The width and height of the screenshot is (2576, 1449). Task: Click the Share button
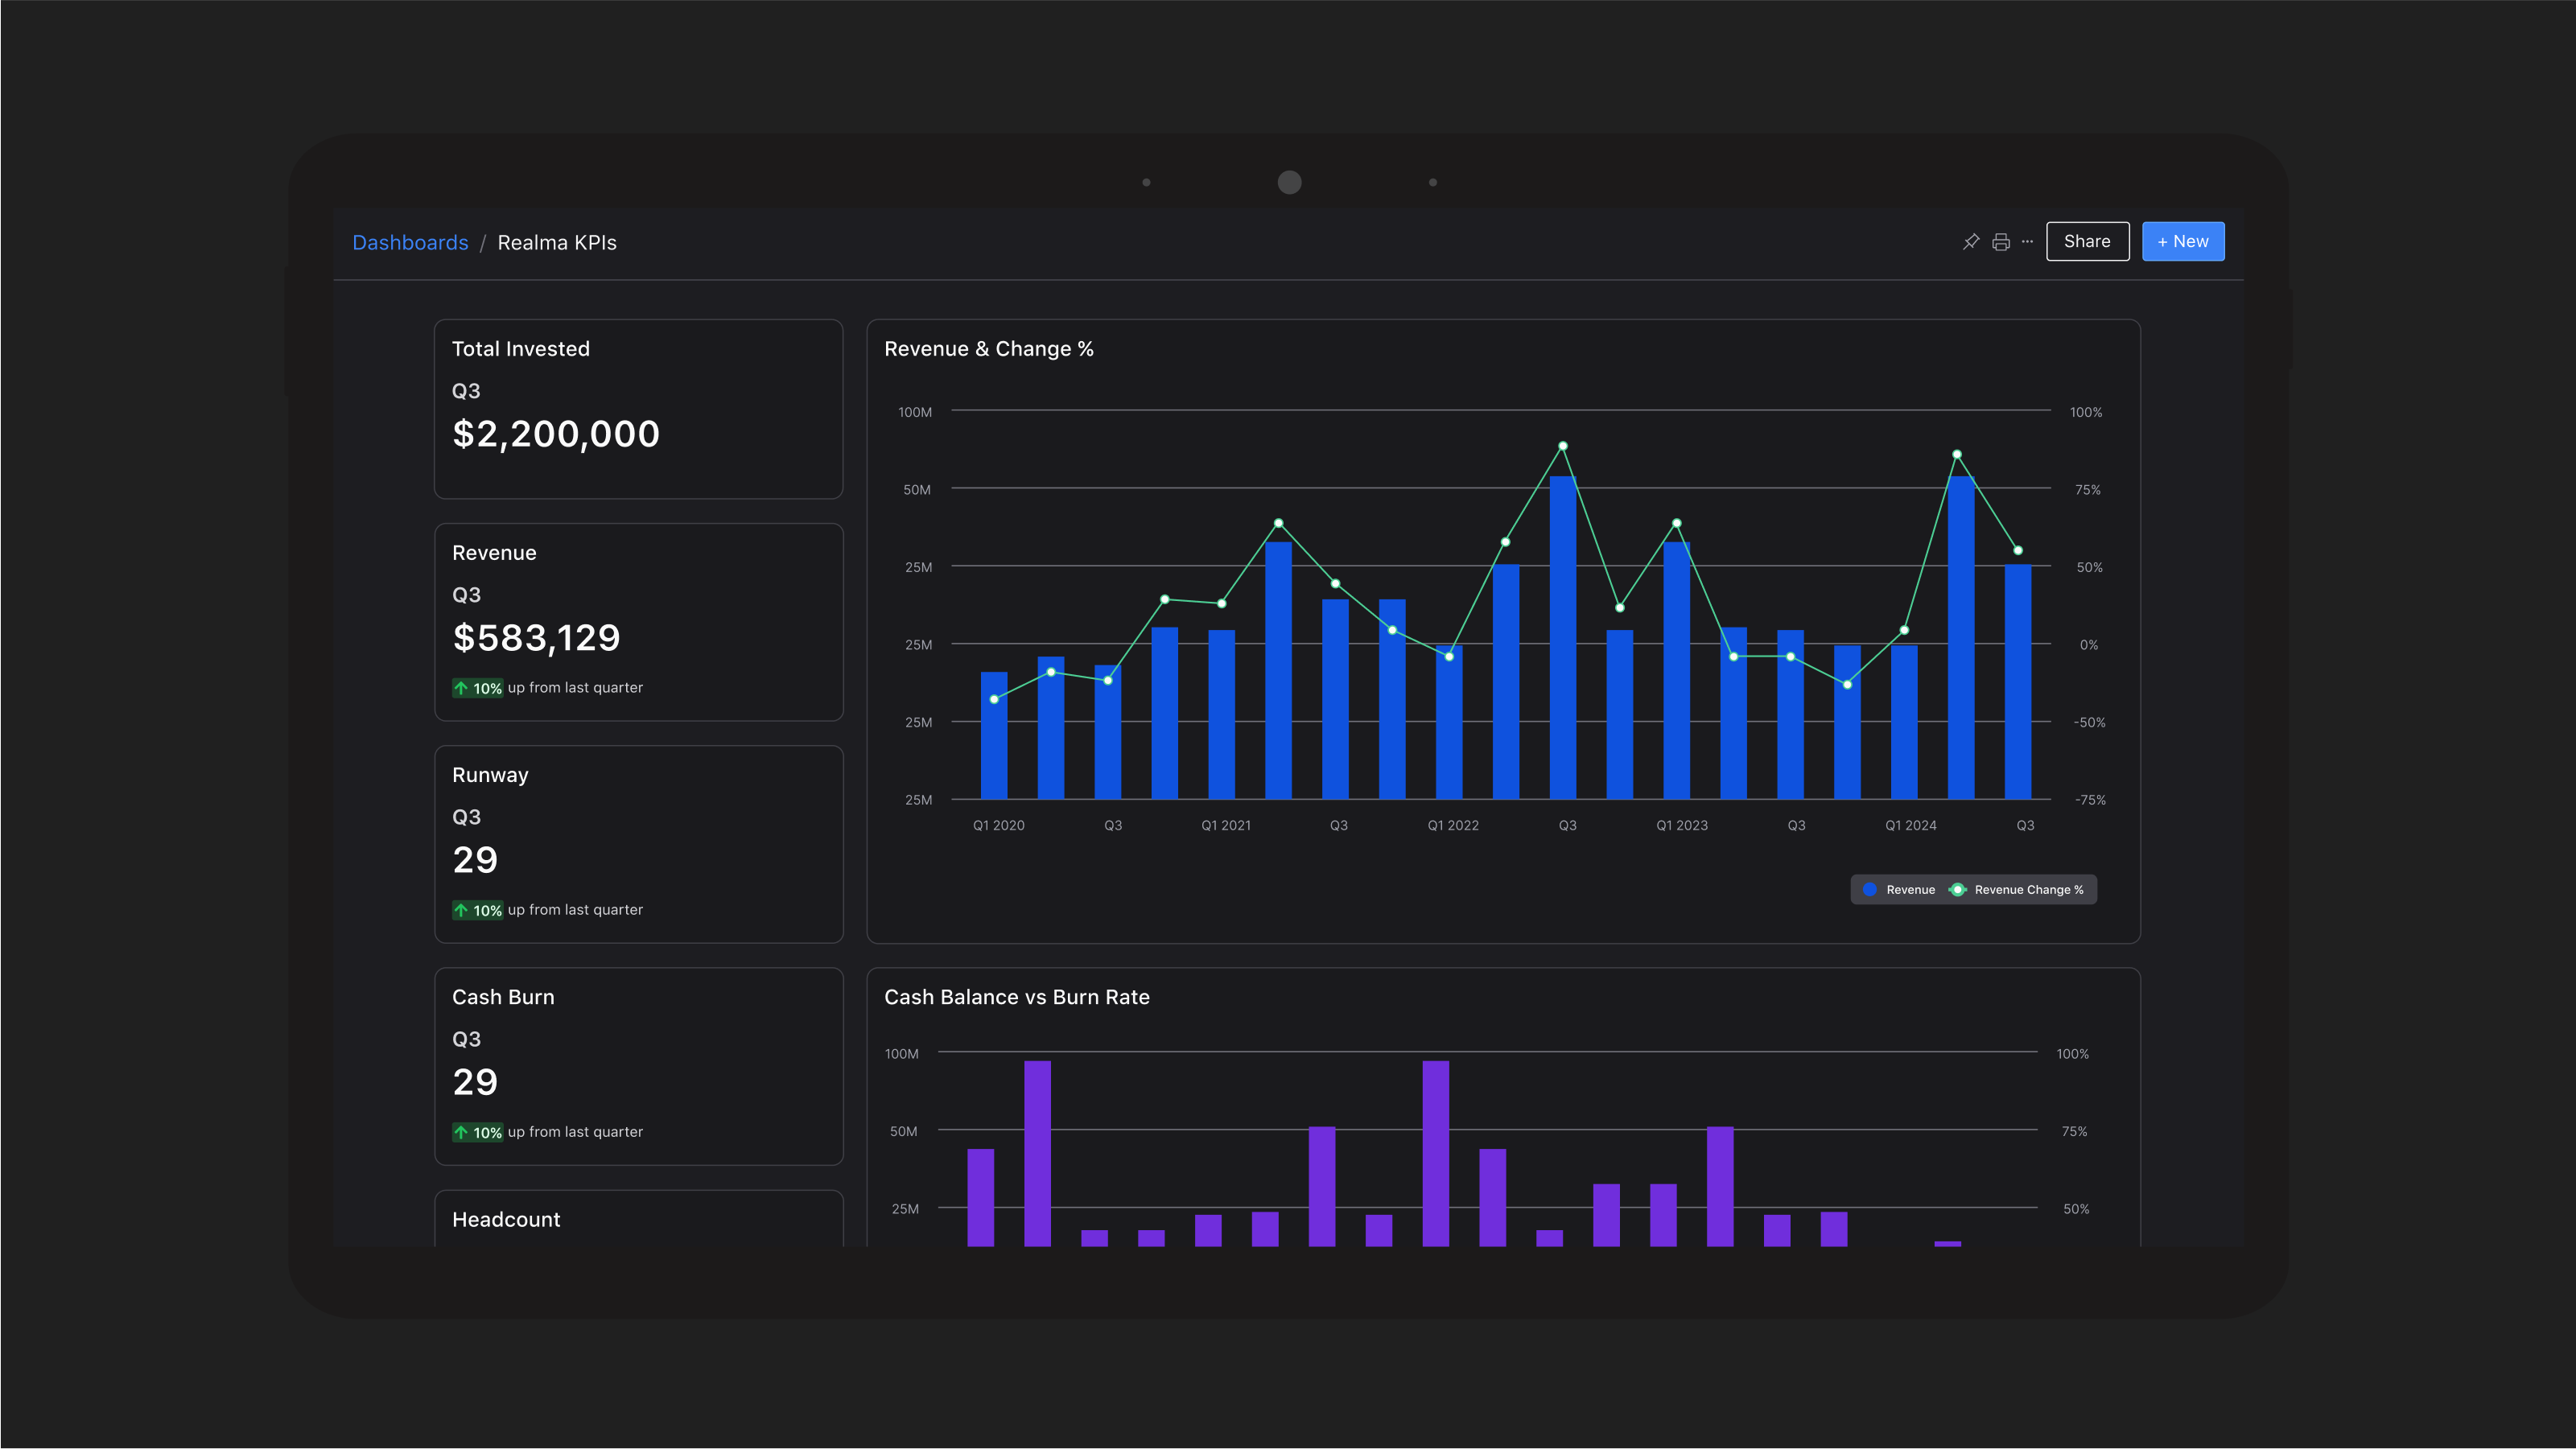point(2087,241)
